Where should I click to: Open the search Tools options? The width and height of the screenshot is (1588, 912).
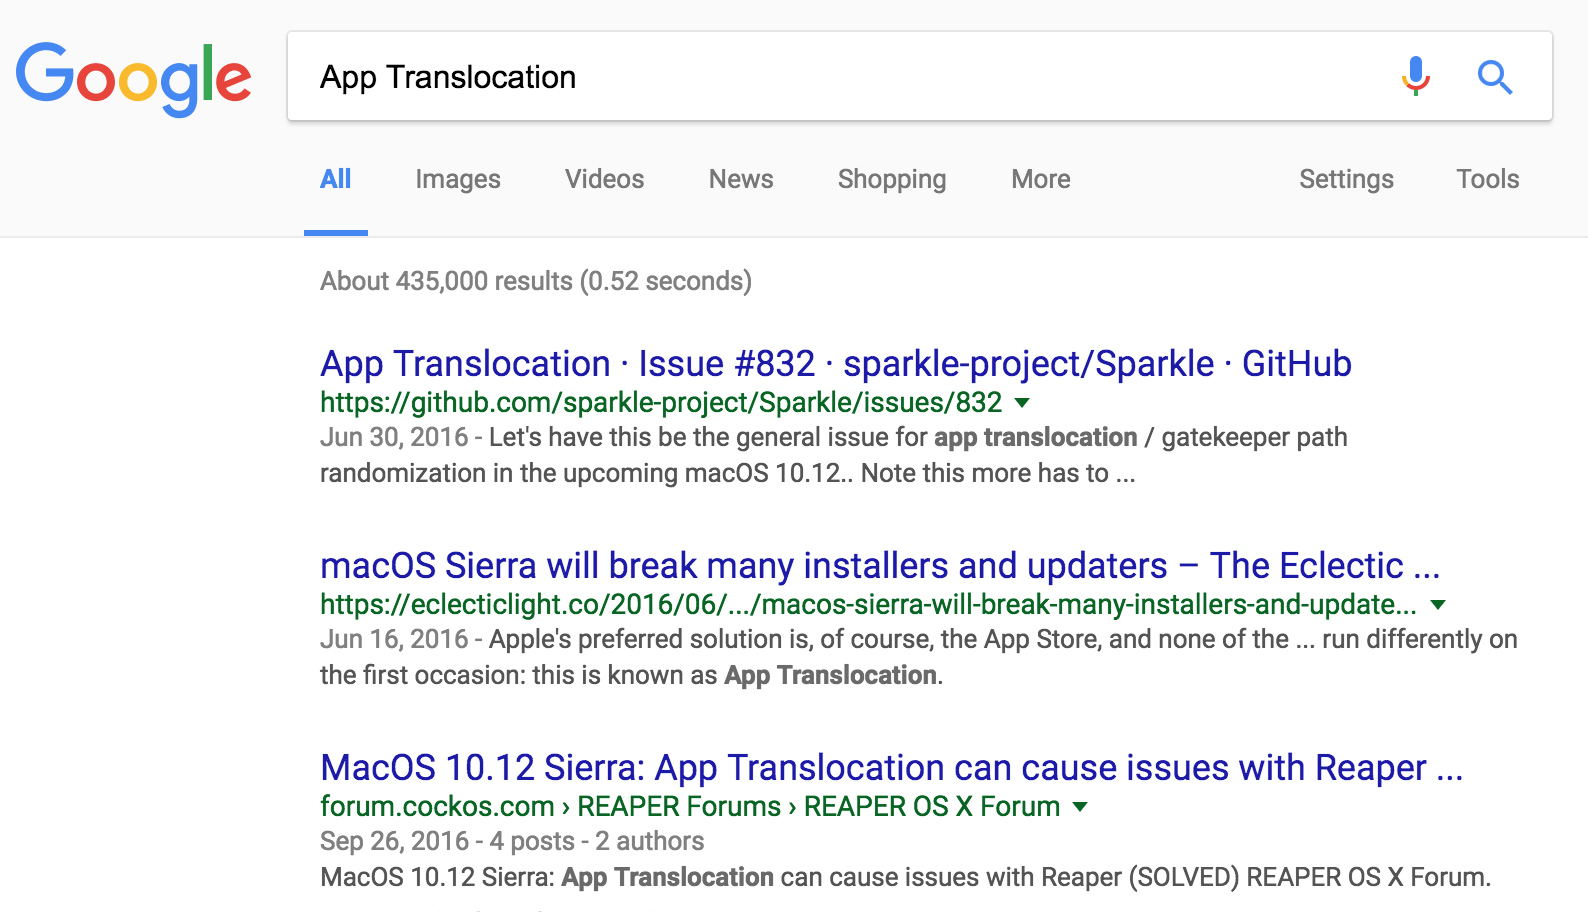[x=1488, y=179]
